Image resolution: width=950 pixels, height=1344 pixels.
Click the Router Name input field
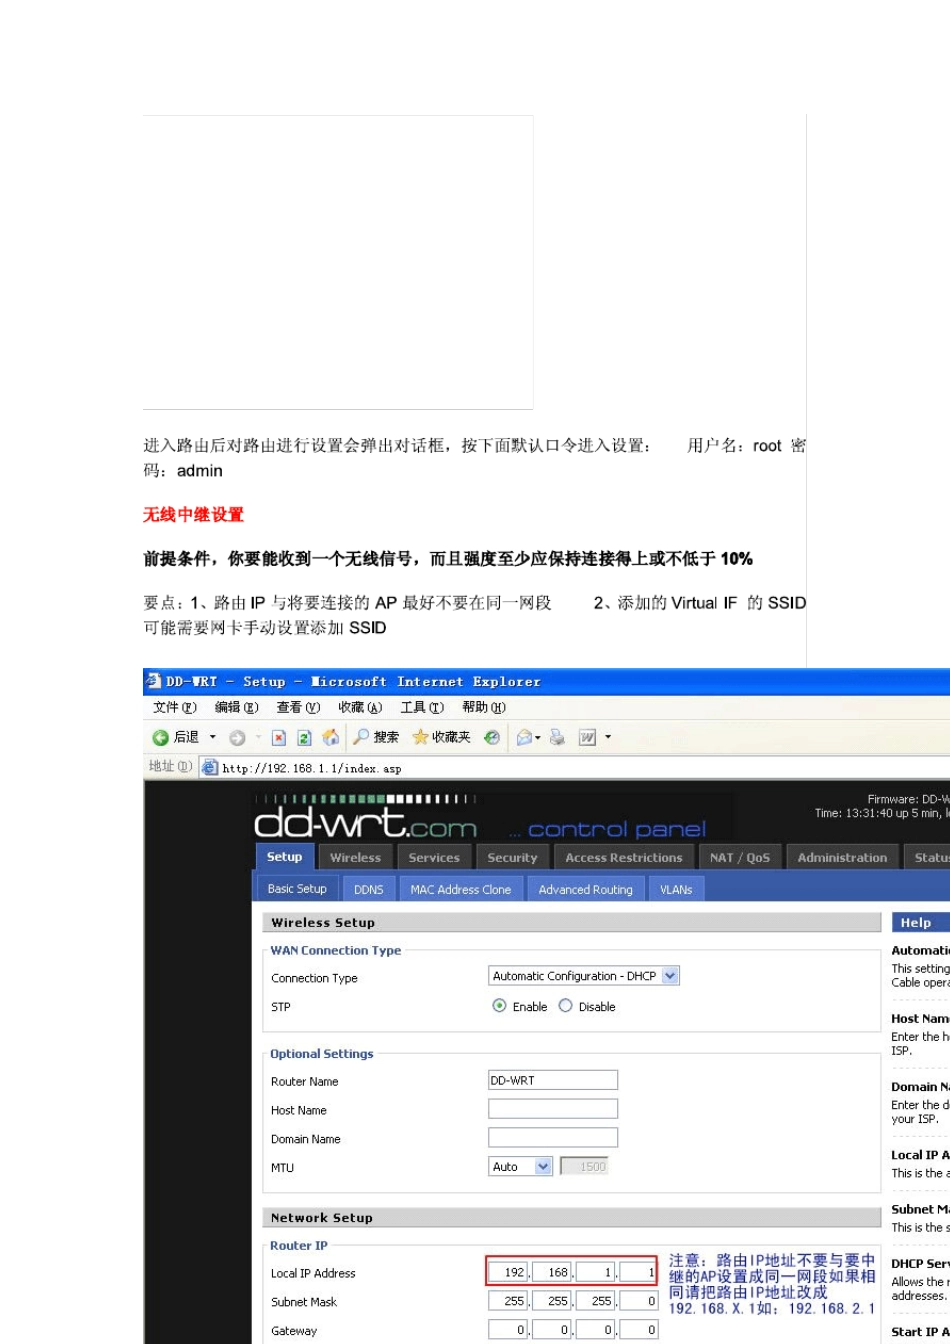pyautogui.click(x=553, y=1080)
